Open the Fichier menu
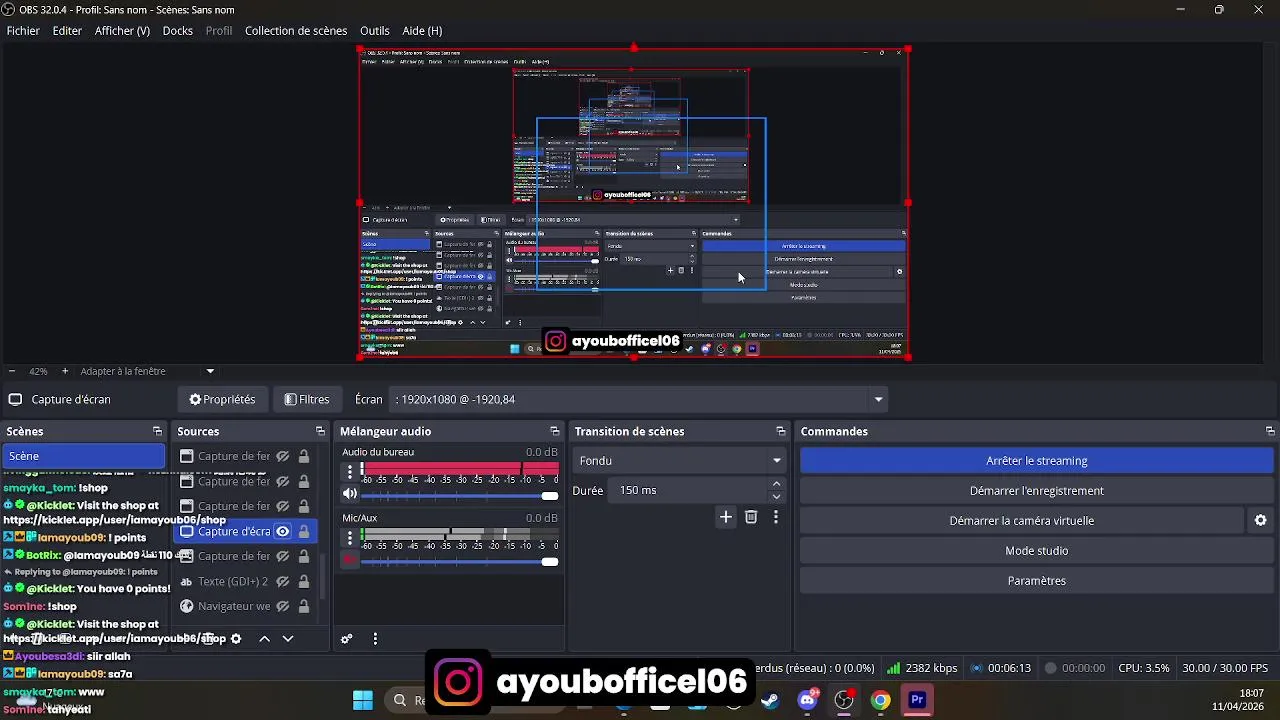Screen dimensions: 1280x720 coord(23,31)
